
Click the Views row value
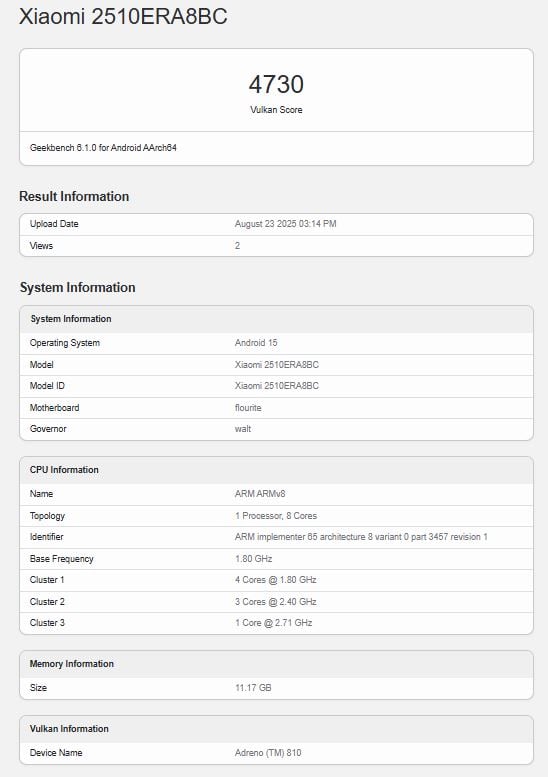[237, 246]
